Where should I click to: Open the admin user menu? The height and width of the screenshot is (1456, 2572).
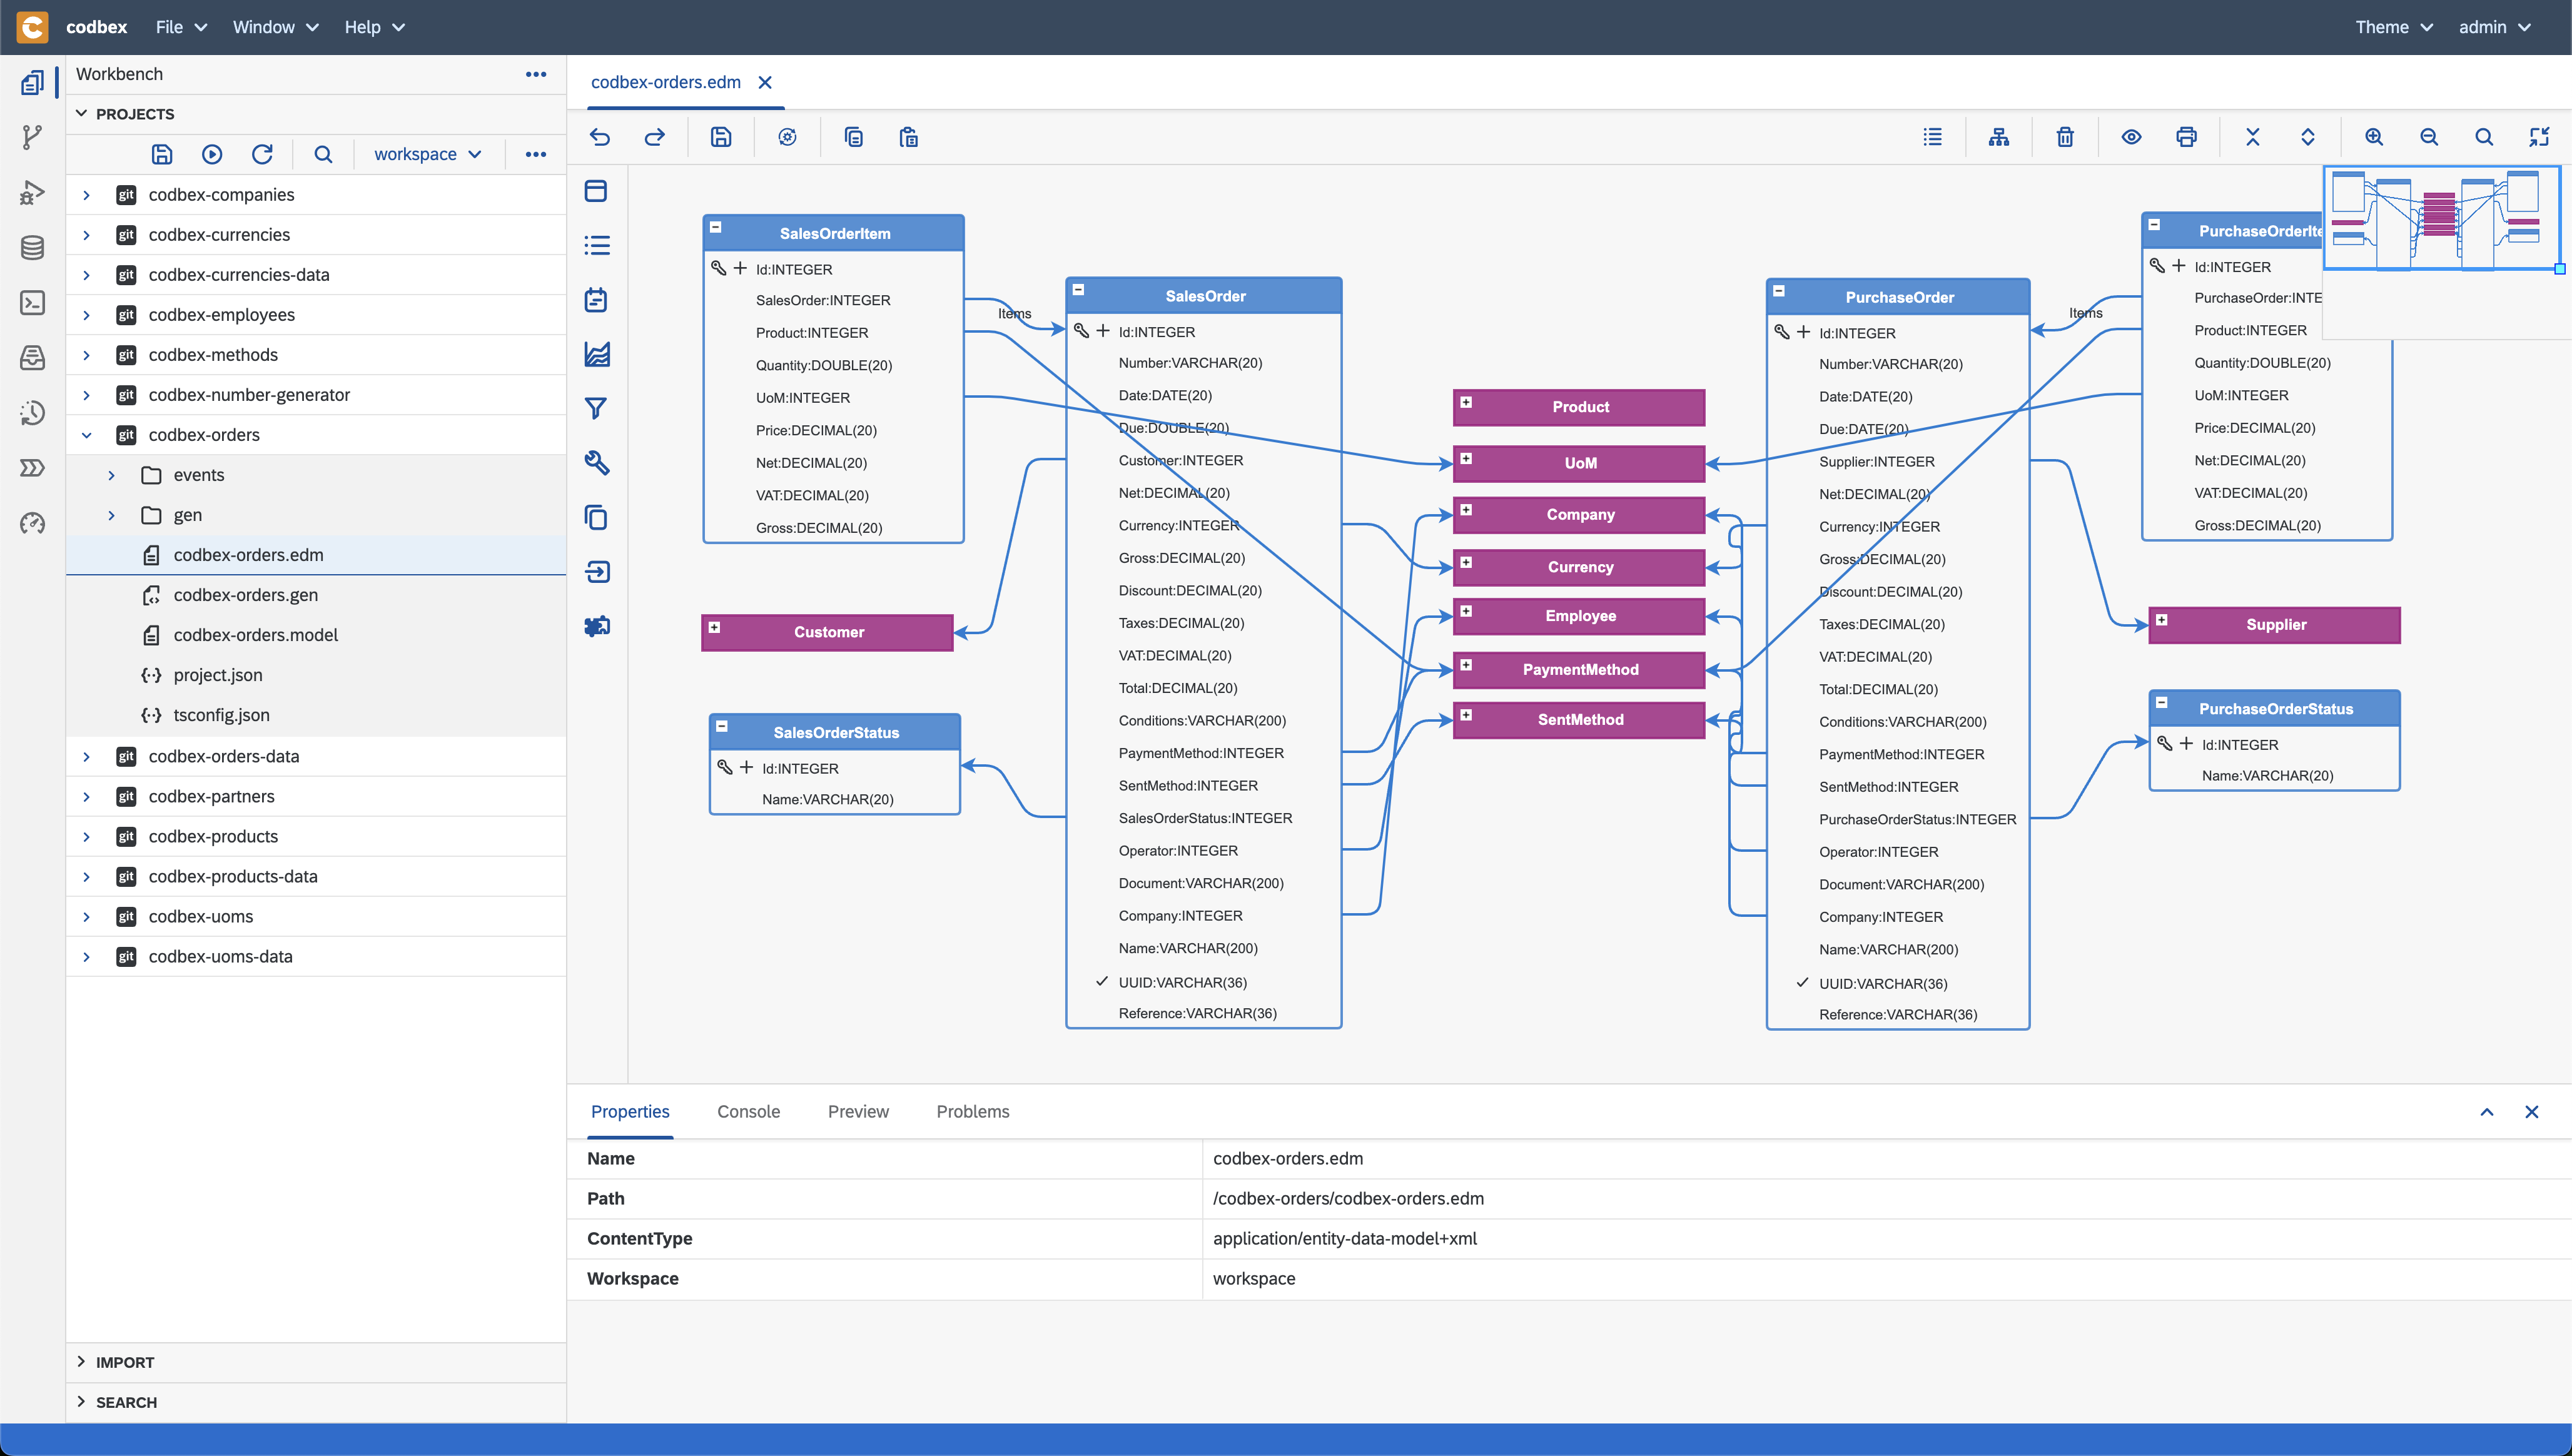[x=2496, y=27]
